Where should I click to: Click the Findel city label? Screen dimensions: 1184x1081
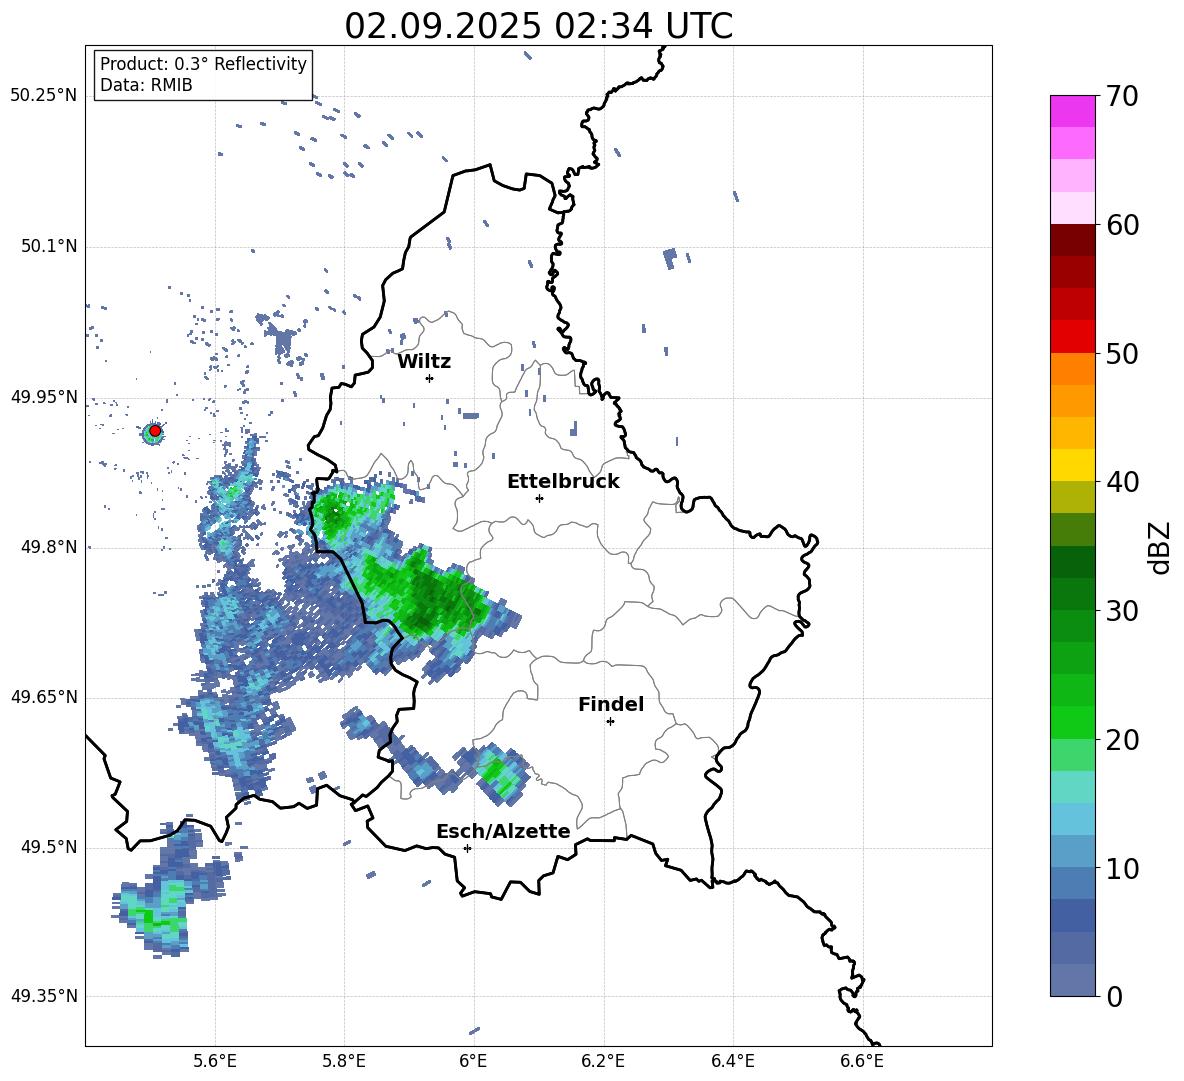[x=611, y=704]
